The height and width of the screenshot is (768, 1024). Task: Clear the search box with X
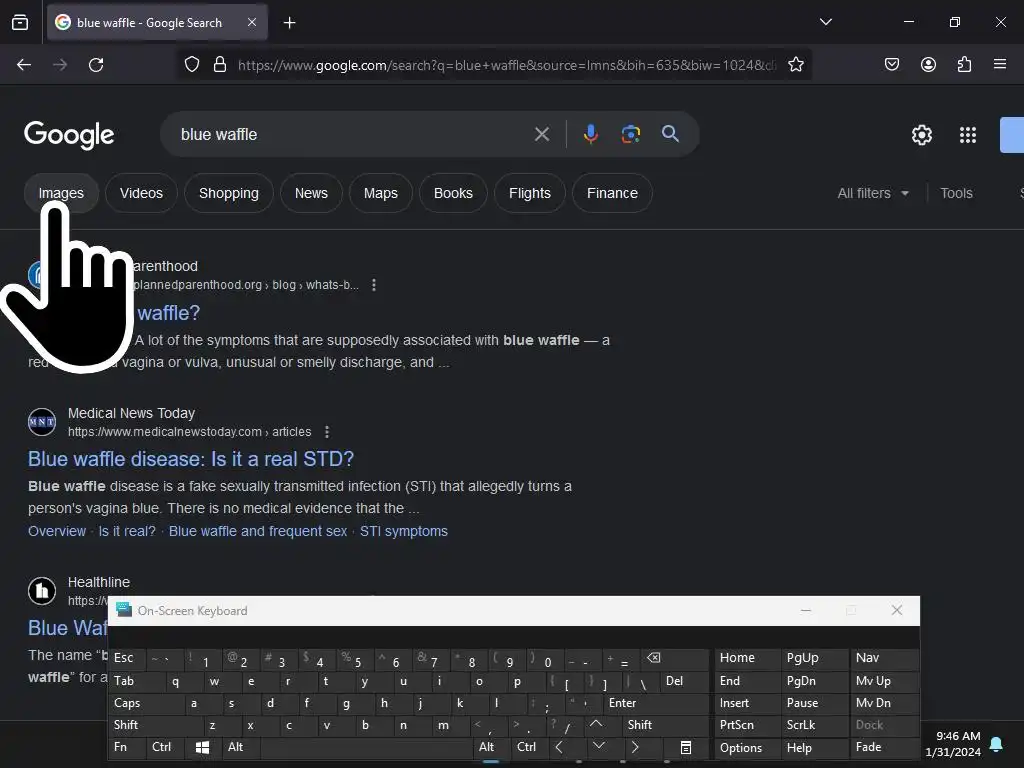[542, 135]
